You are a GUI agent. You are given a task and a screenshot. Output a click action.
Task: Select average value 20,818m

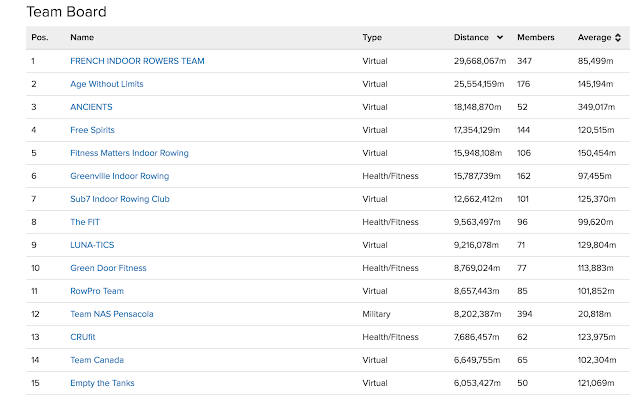pyautogui.click(x=594, y=314)
